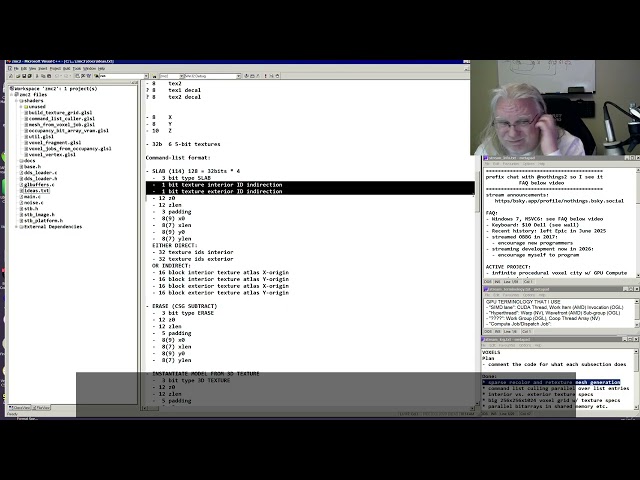Viewport: 640px width, 480px height.
Task: Select base.h in file tree
Action: coord(32,167)
